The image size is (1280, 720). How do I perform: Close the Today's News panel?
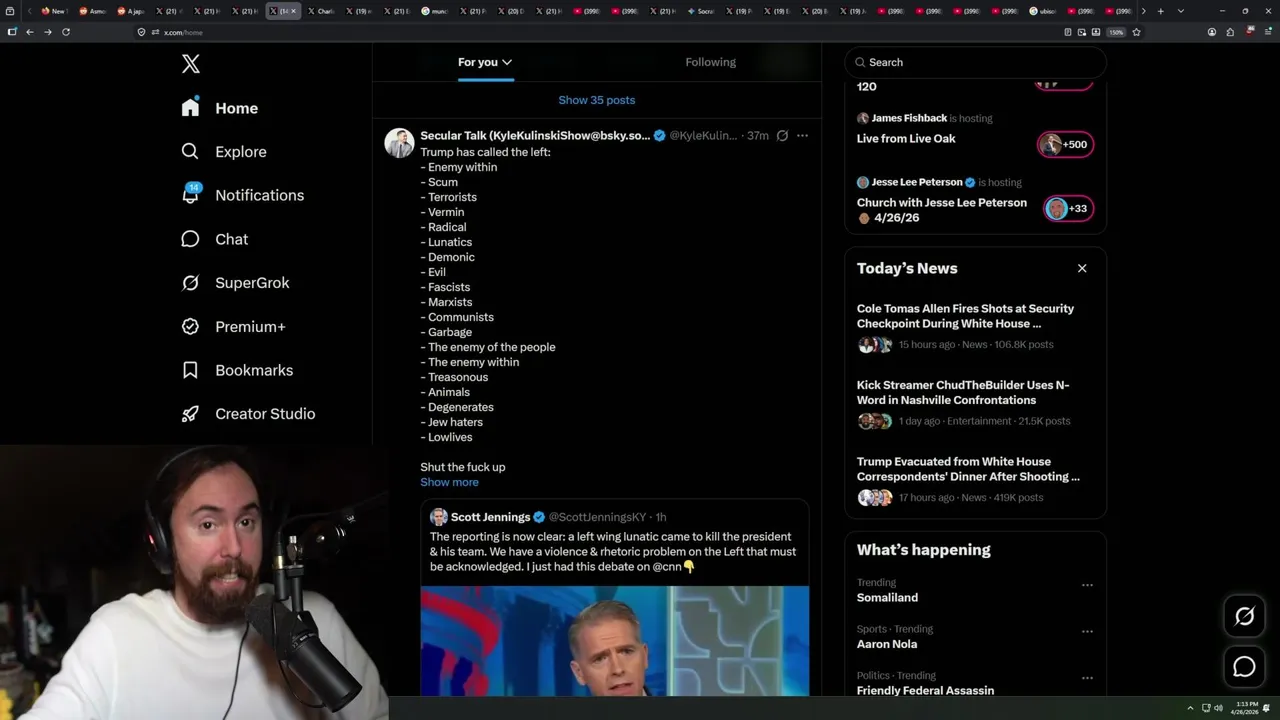pyautogui.click(x=1082, y=268)
